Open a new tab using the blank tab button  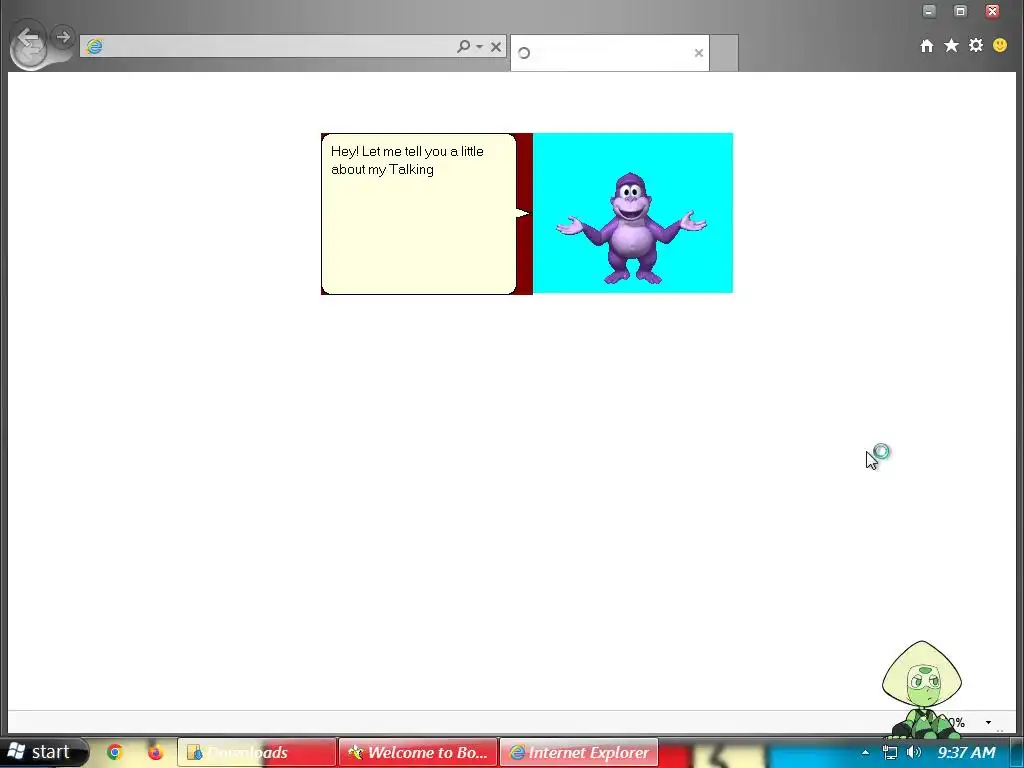click(724, 53)
